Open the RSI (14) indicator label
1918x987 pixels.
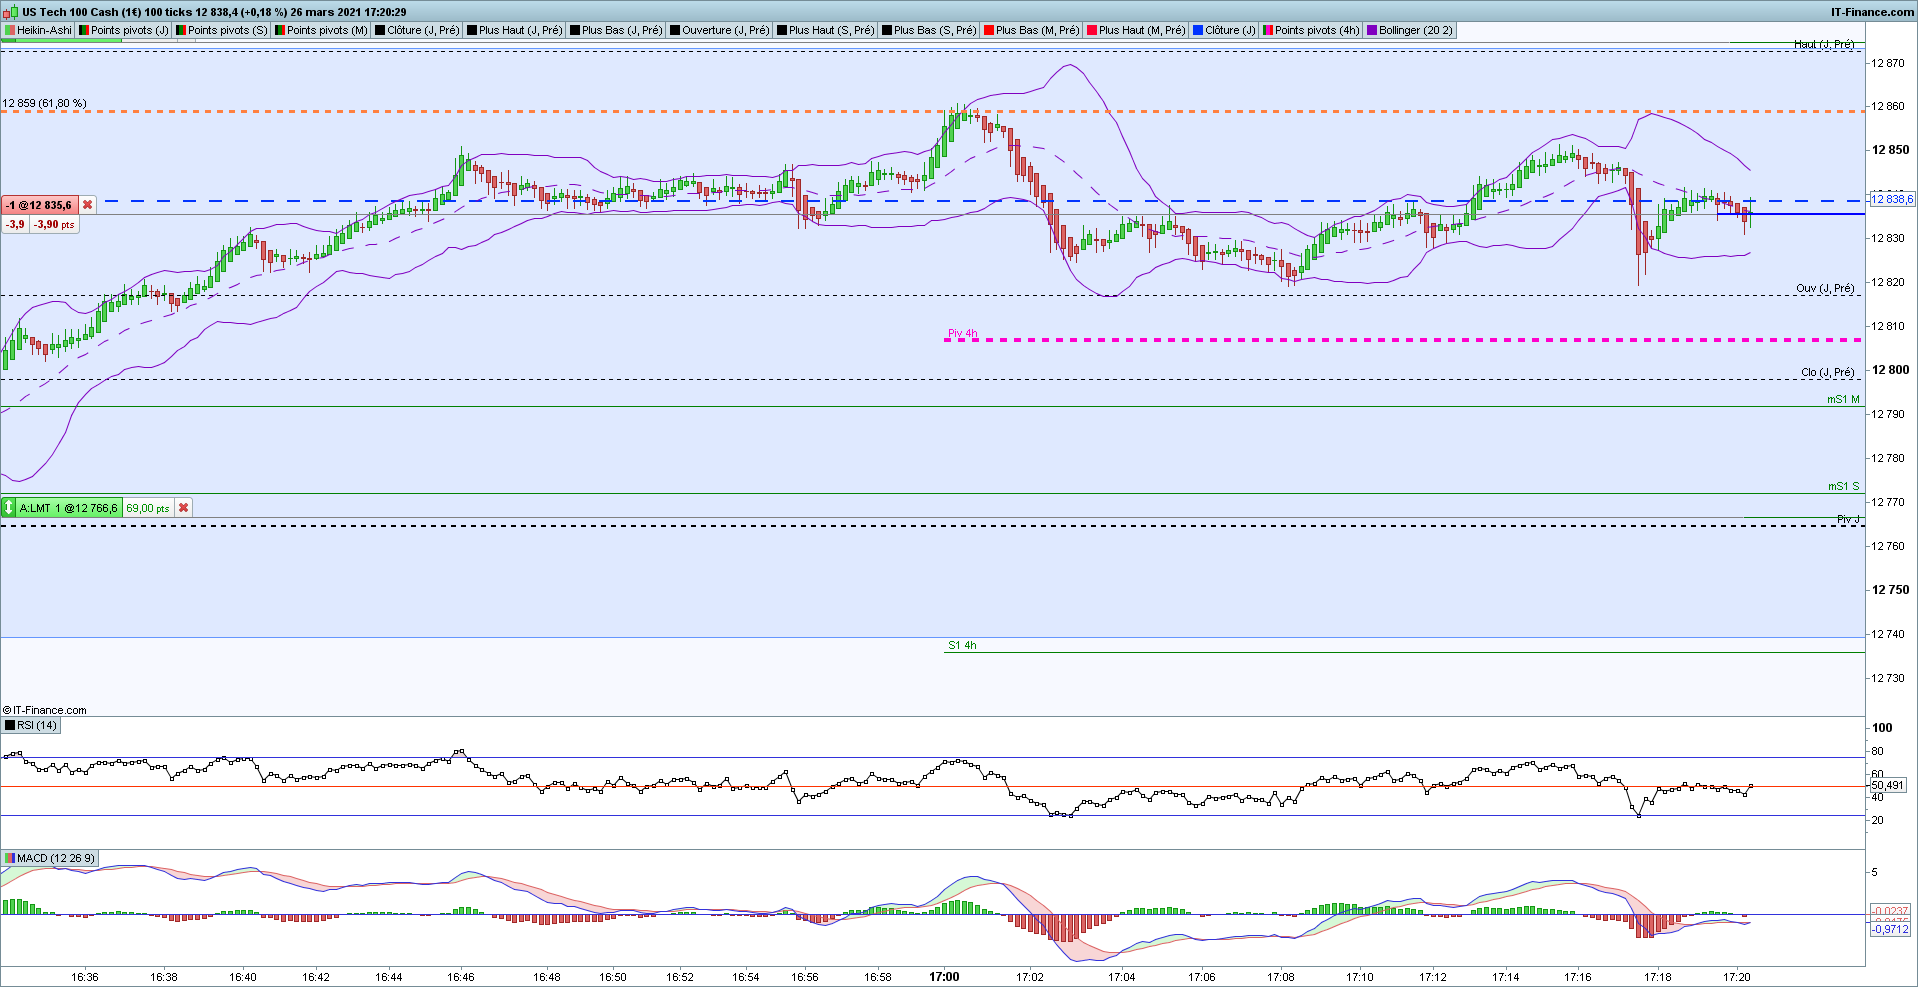pyautogui.click(x=31, y=725)
